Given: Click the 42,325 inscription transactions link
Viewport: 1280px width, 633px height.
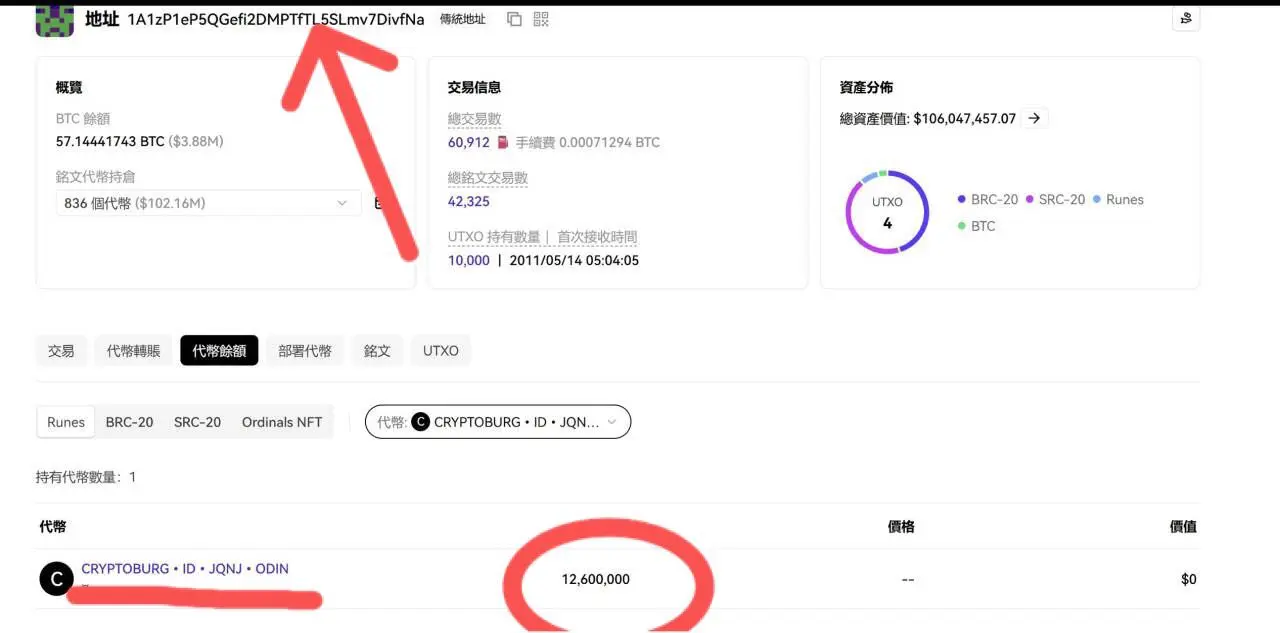Looking at the screenshot, I should click(x=469, y=201).
